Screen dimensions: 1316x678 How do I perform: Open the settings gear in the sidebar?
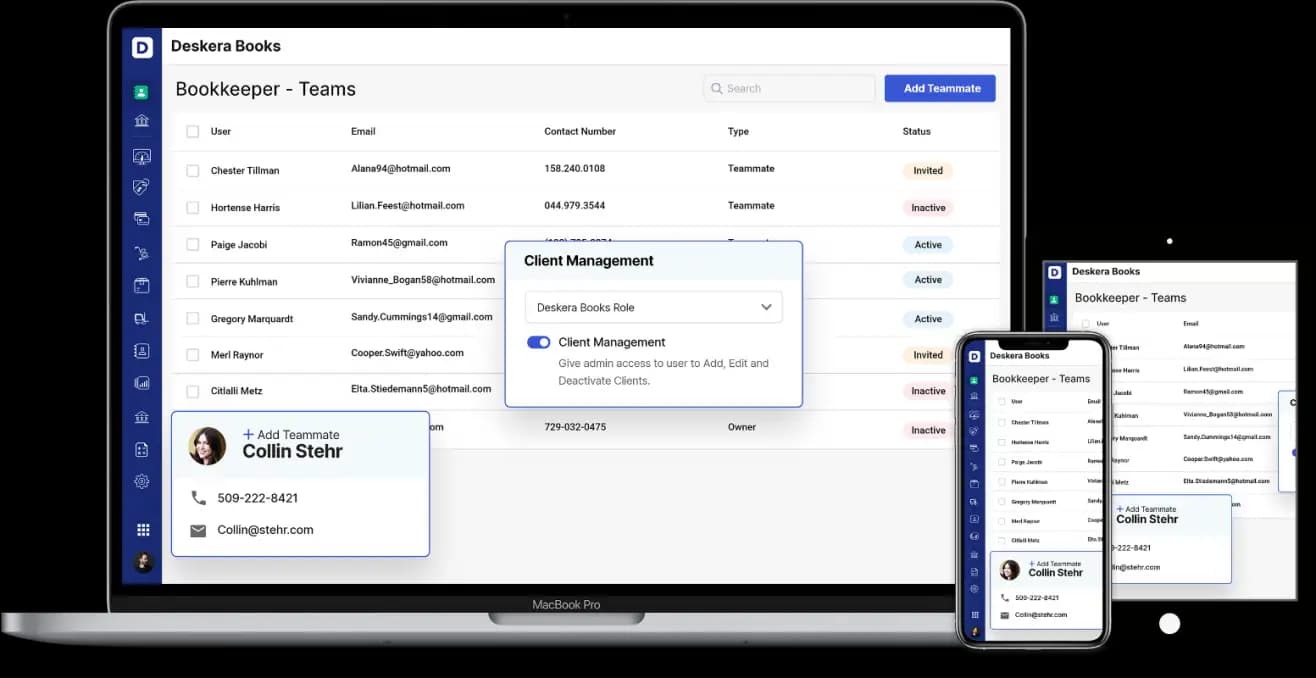141,481
